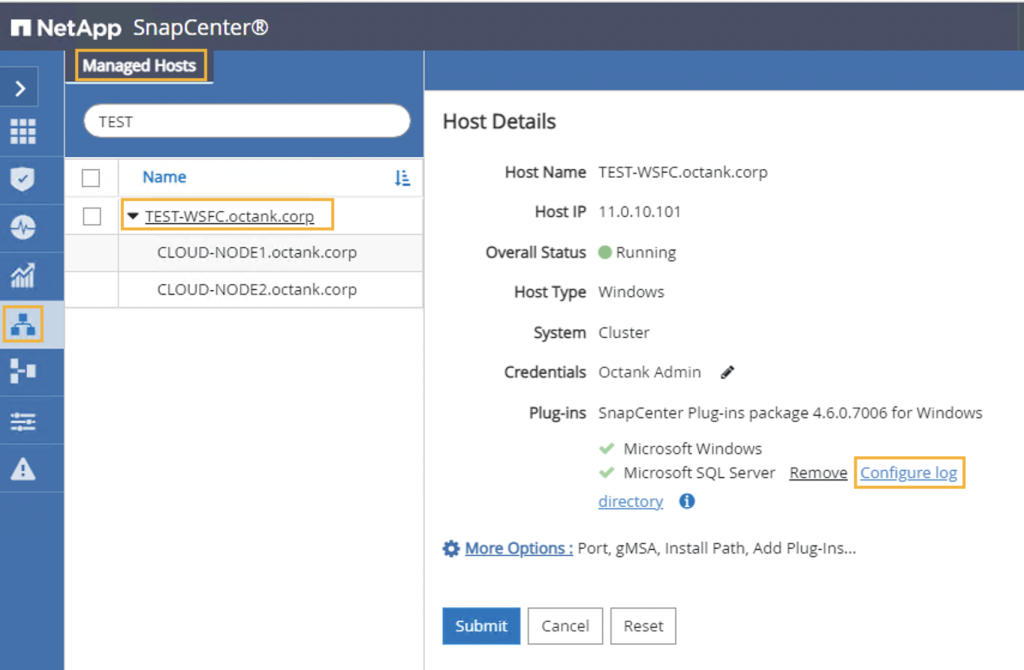Open Storage Systems icon in sidebar
Image resolution: width=1024 pixels, height=670 pixels.
(x=20, y=371)
